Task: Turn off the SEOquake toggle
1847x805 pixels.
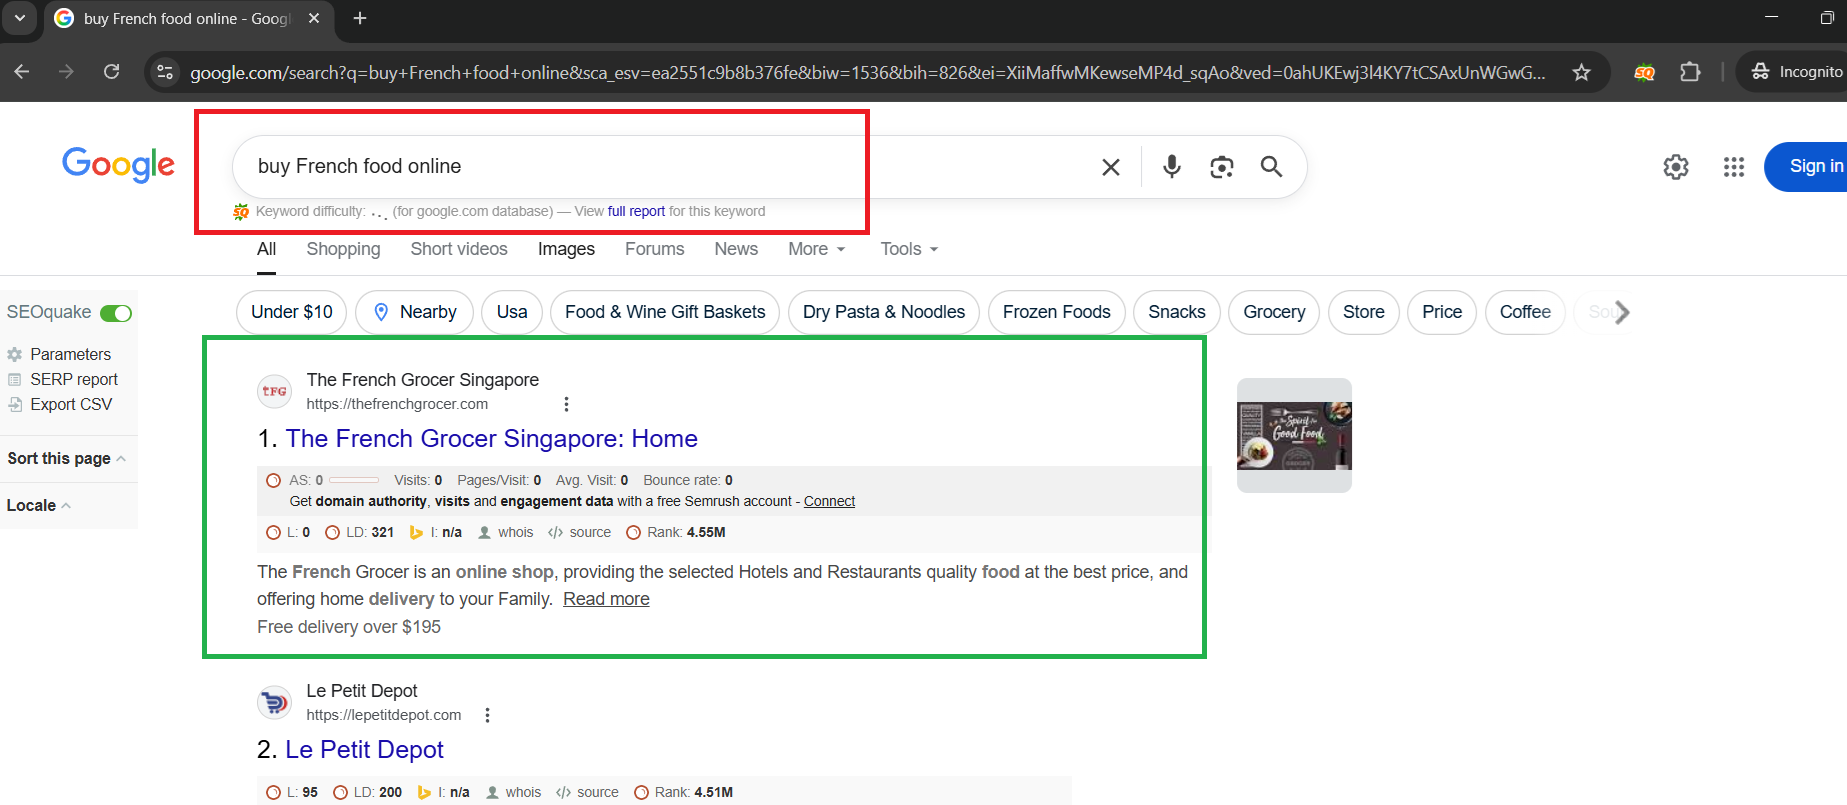Action: click(x=116, y=313)
